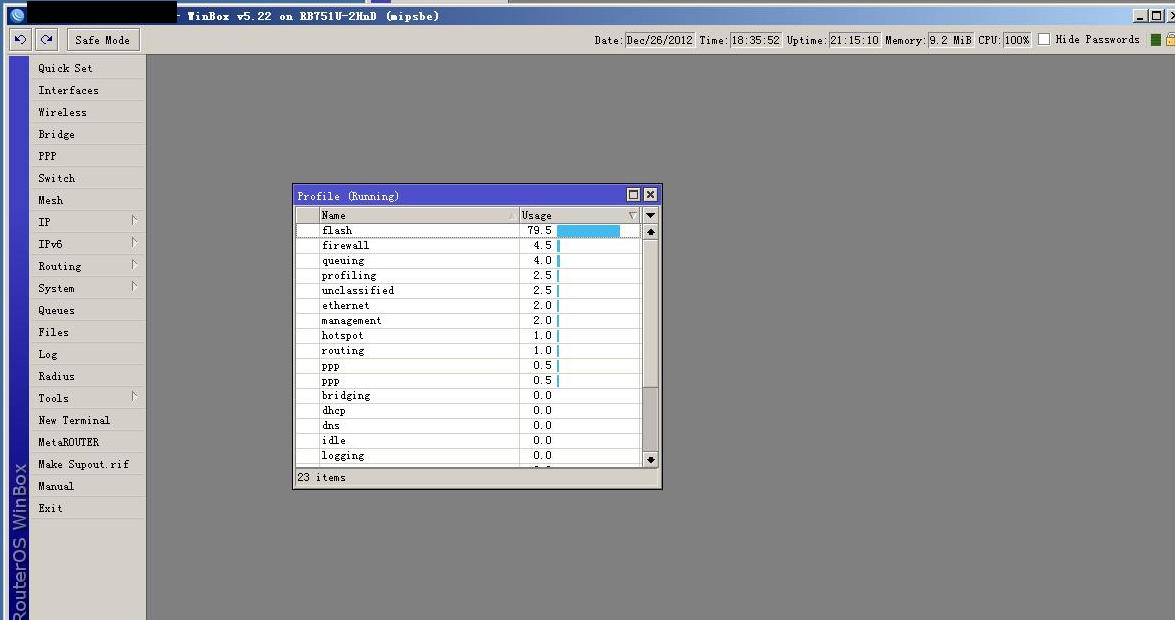Open the Interfaces menu
Viewport: 1175px width, 620px height.
87,90
